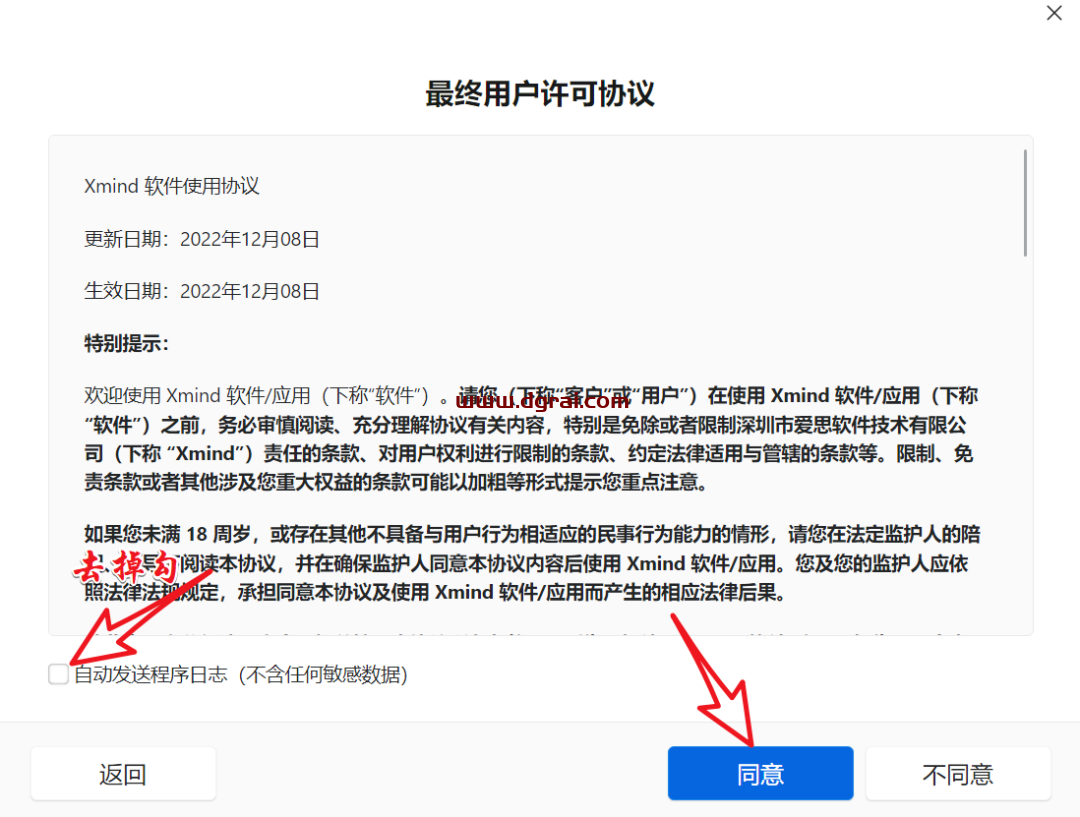1080x817 pixels.
Task: Click the Xmind 软件使用协议 heading line
Action: click(x=172, y=187)
